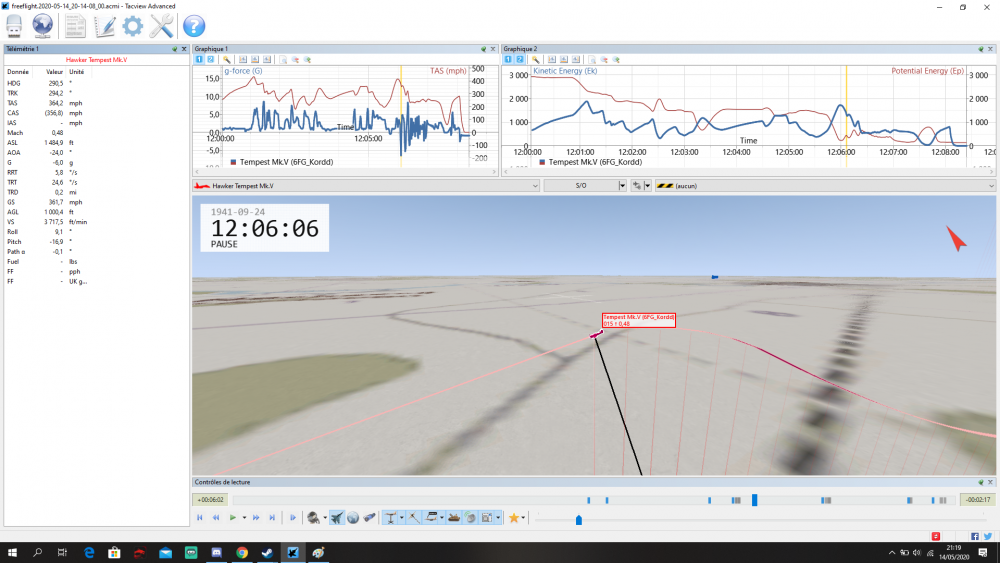This screenshot has height=563, width=1000.
Task: Toggle the aircraft display button in playback toolbar
Action: click(338, 518)
